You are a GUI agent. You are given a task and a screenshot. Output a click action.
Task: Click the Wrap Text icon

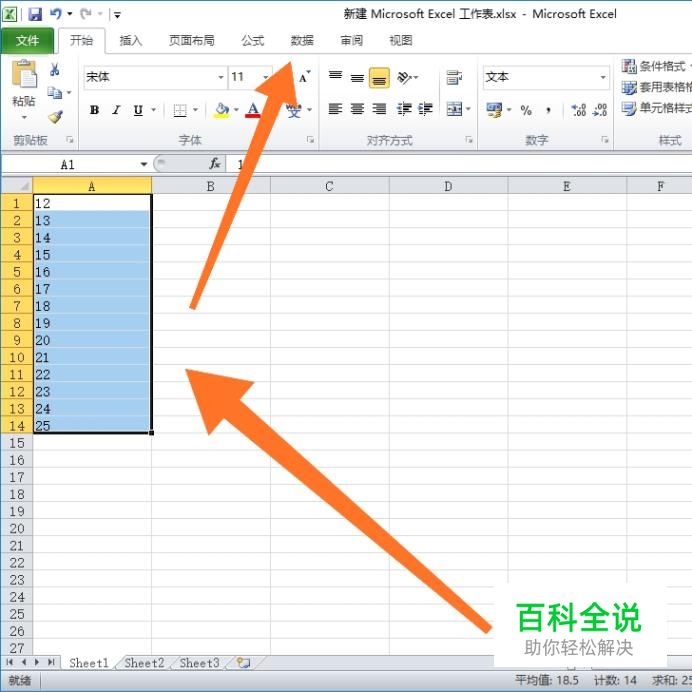tap(454, 77)
